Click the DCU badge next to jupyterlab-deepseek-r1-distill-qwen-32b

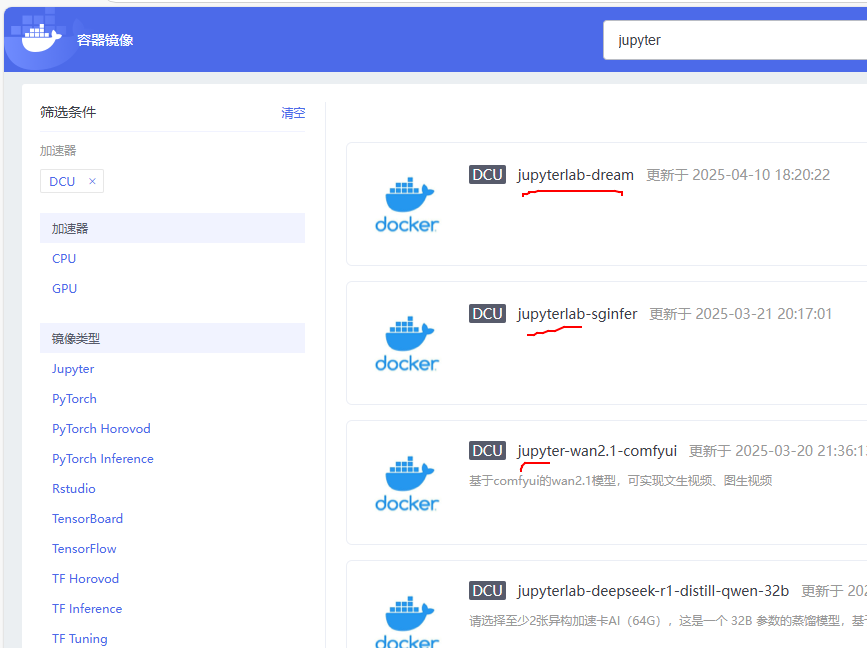[x=487, y=590]
